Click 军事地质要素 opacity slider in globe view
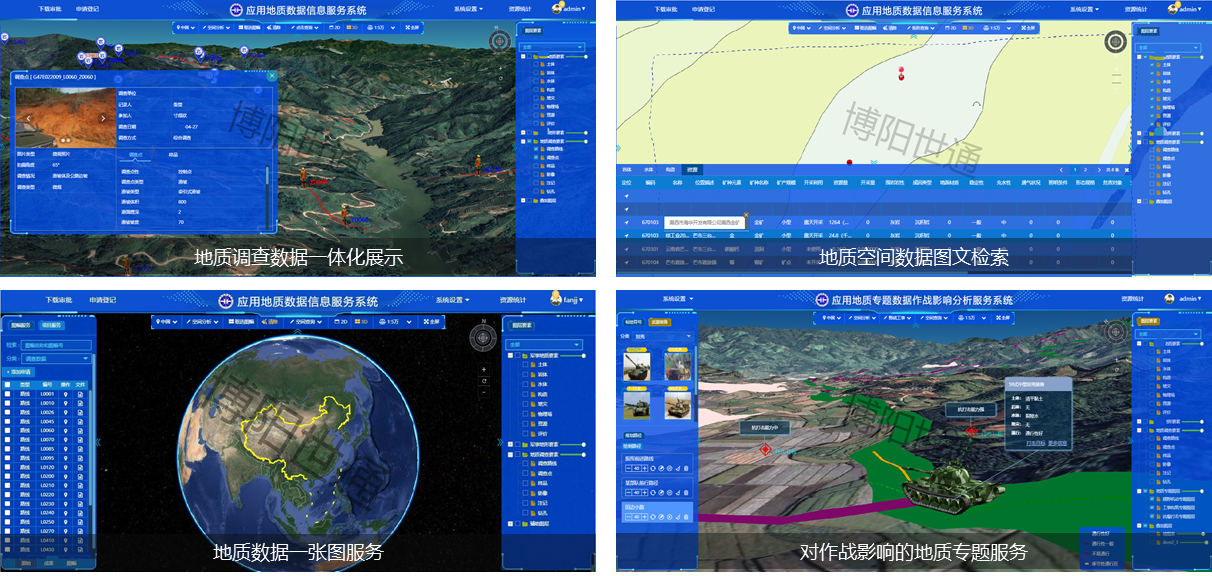The image size is (1212, 576). (575, 355)
